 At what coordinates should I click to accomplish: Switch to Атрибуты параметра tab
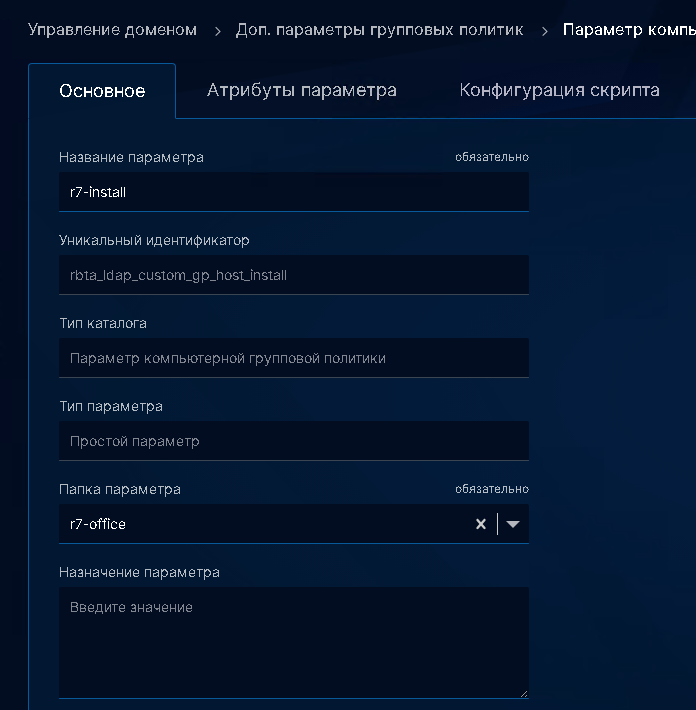click(302, 90)
